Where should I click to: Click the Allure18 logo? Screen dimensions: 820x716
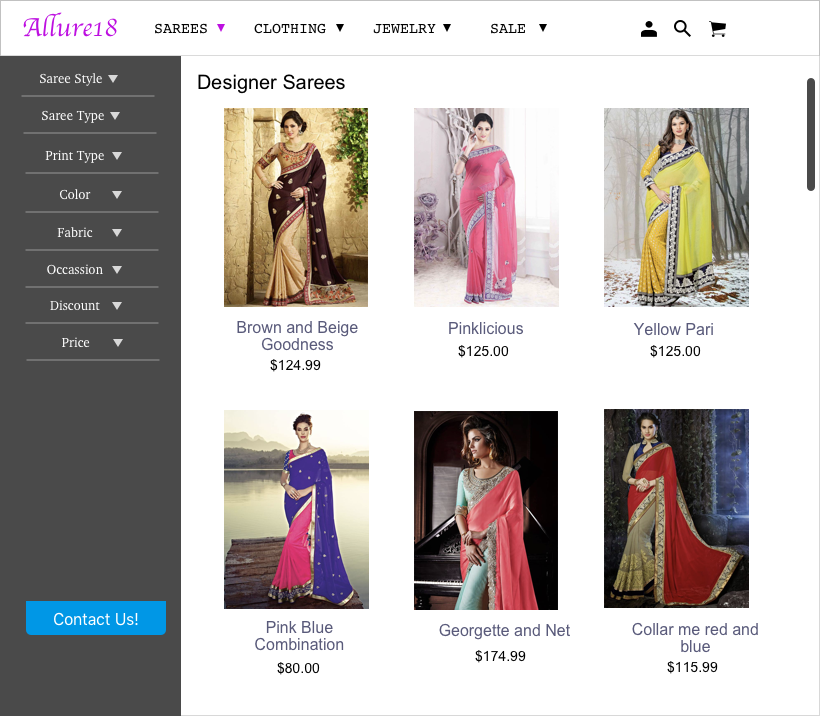(69, 27)
